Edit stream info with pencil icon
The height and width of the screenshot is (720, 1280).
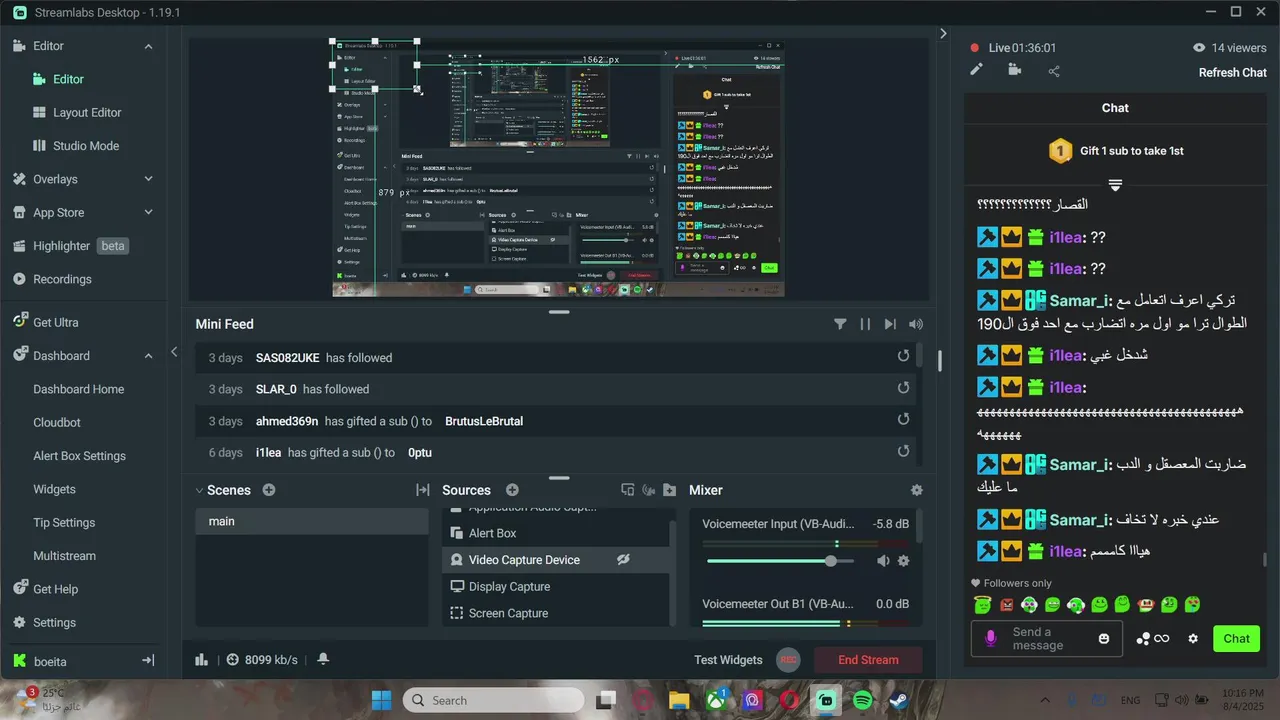(977, 70)
